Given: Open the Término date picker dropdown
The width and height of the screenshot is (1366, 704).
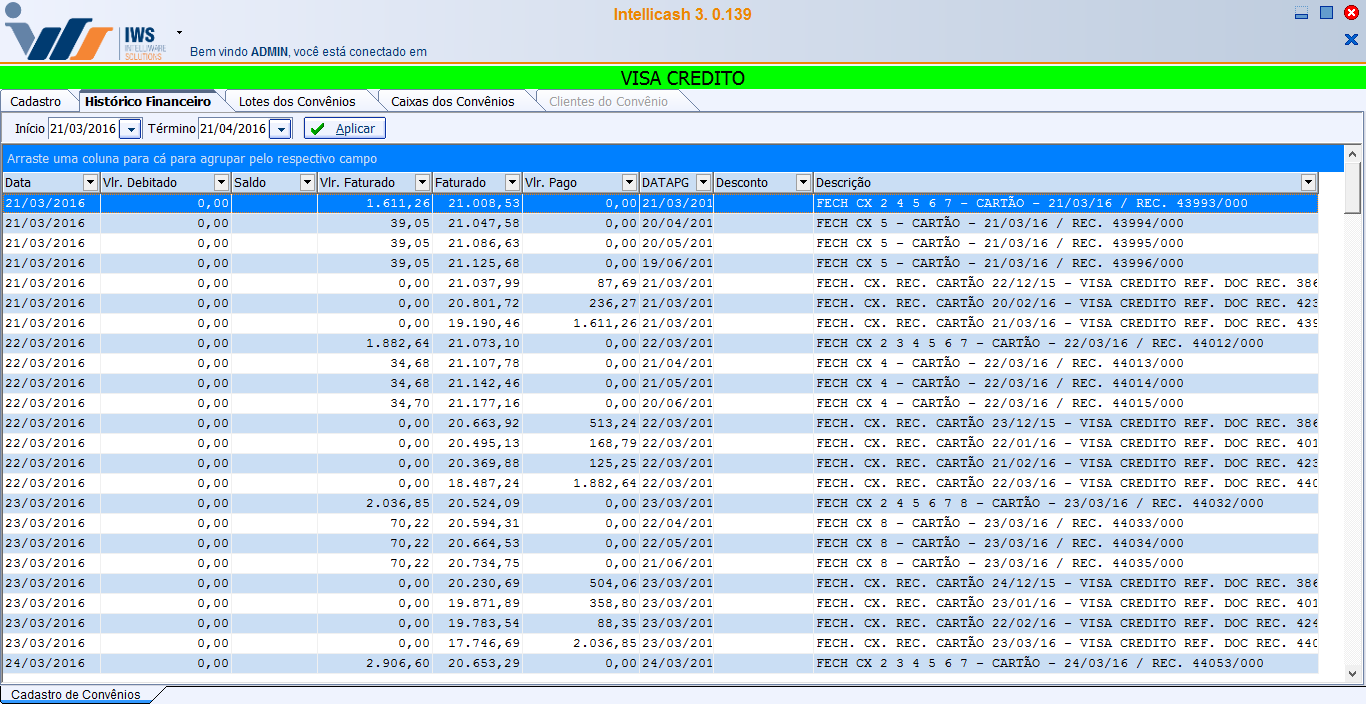Looking at the screenshot, I should [x=280, y=129].
